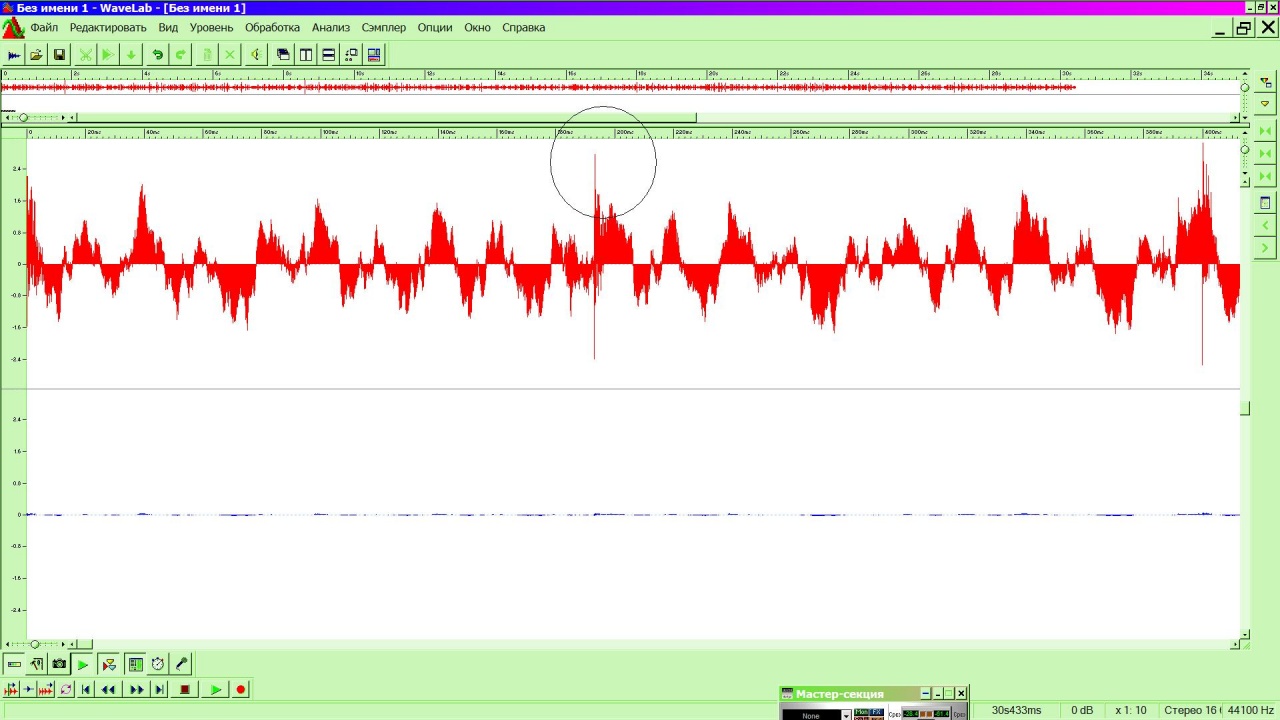Save the file with floppy disk icon

pyautogui.click(x=59, y=55)
